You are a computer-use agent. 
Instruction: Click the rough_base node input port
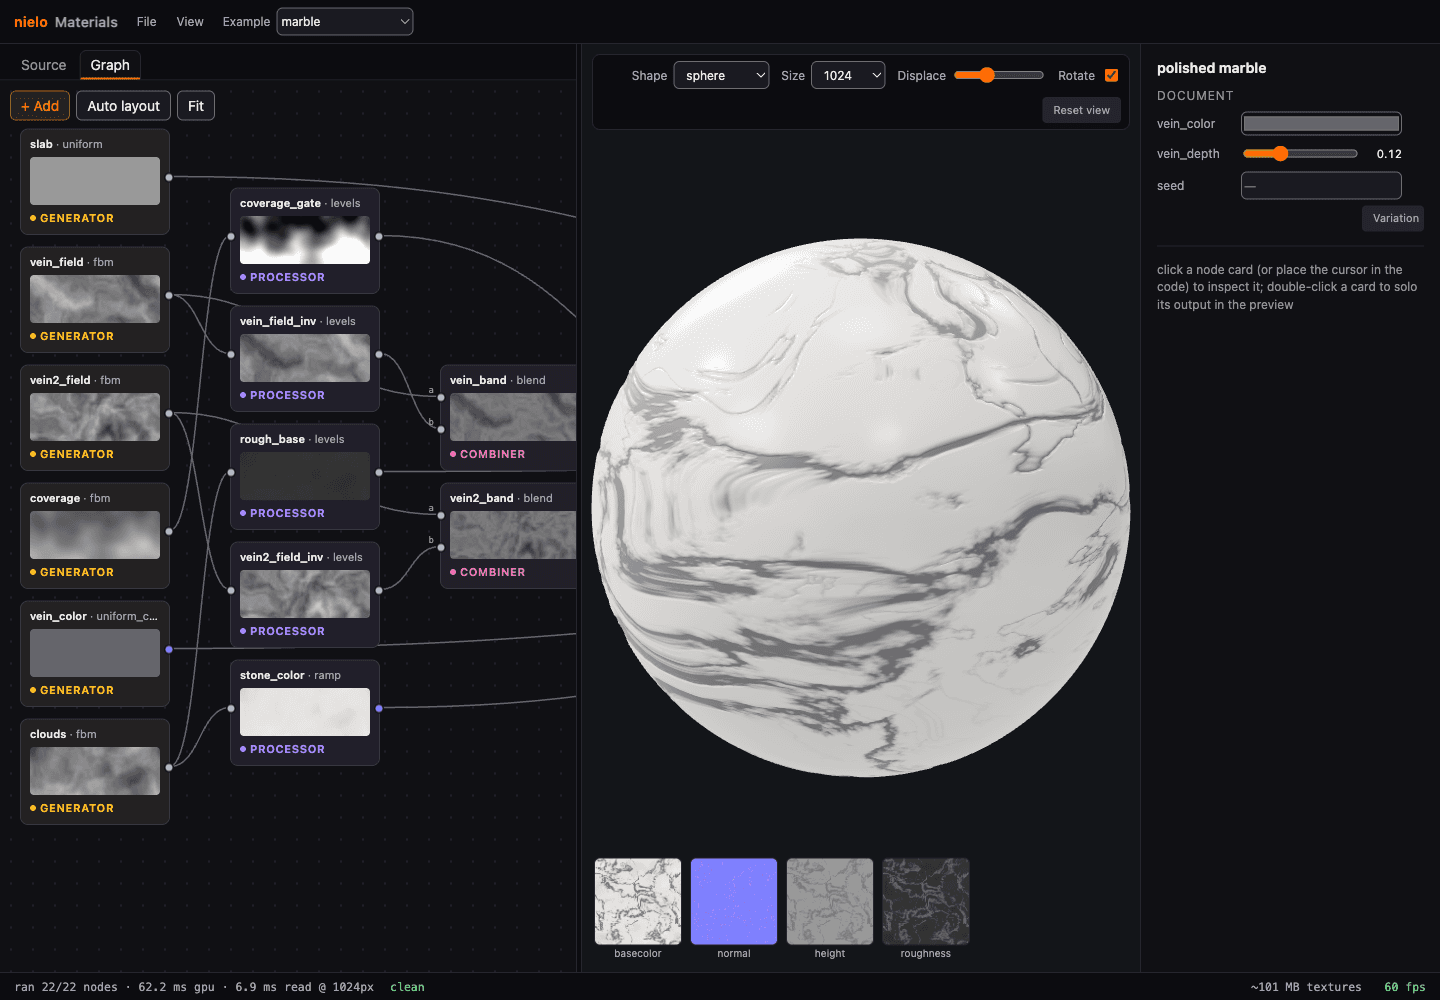(x=231, y=472)
